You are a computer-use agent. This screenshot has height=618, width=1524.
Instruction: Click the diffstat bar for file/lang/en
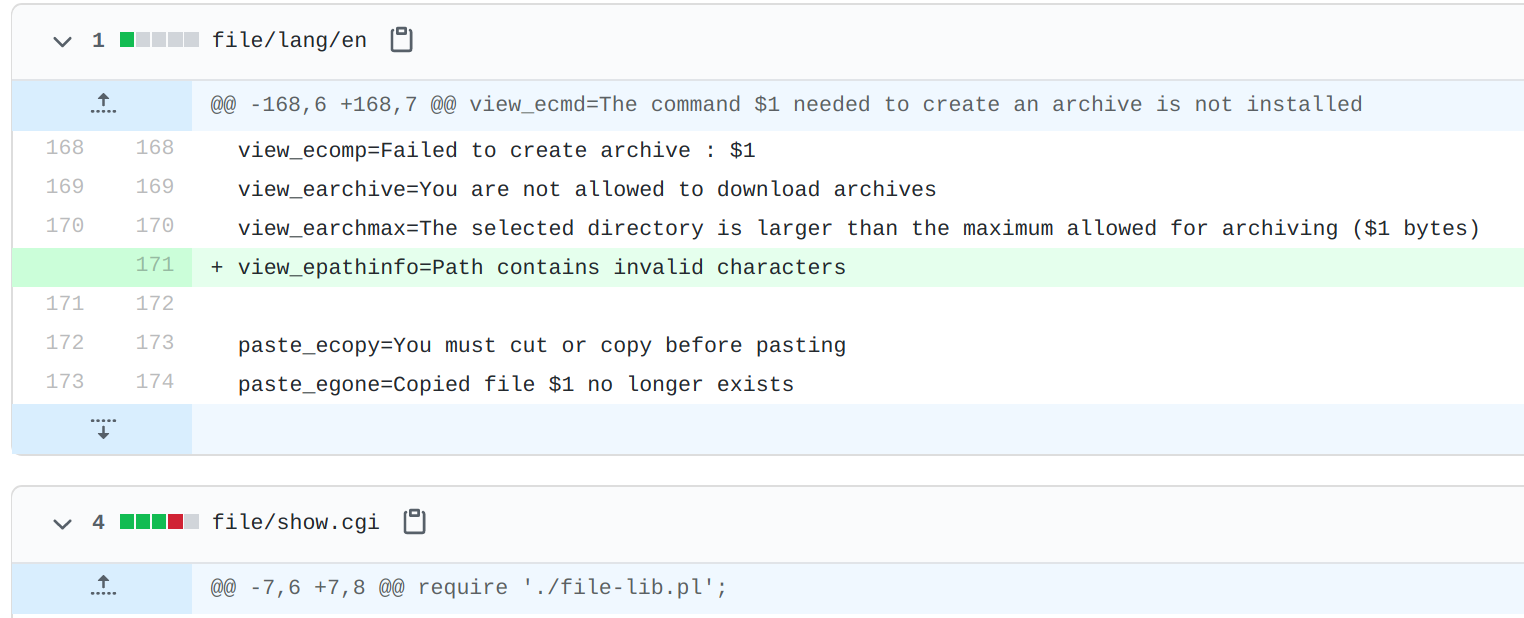(159, 41)
